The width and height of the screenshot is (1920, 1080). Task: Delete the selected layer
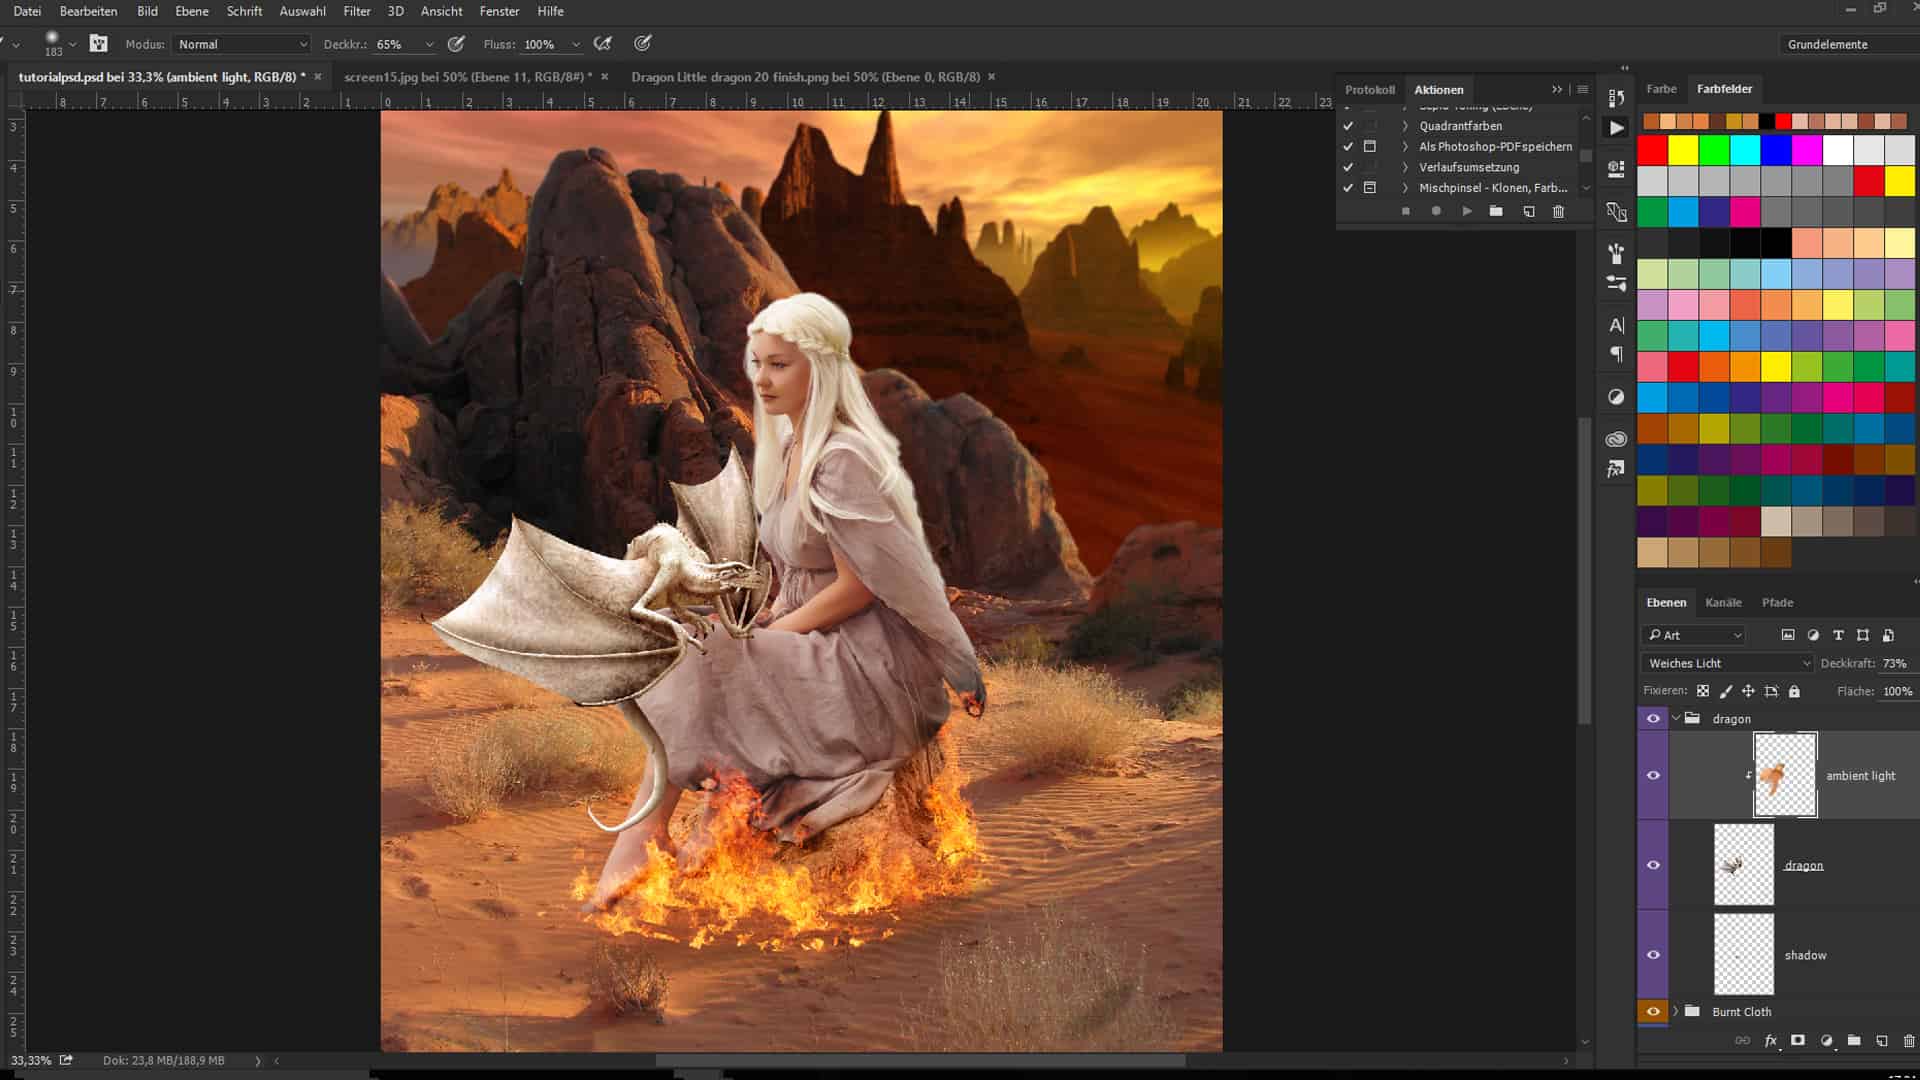[1909, 1041]
